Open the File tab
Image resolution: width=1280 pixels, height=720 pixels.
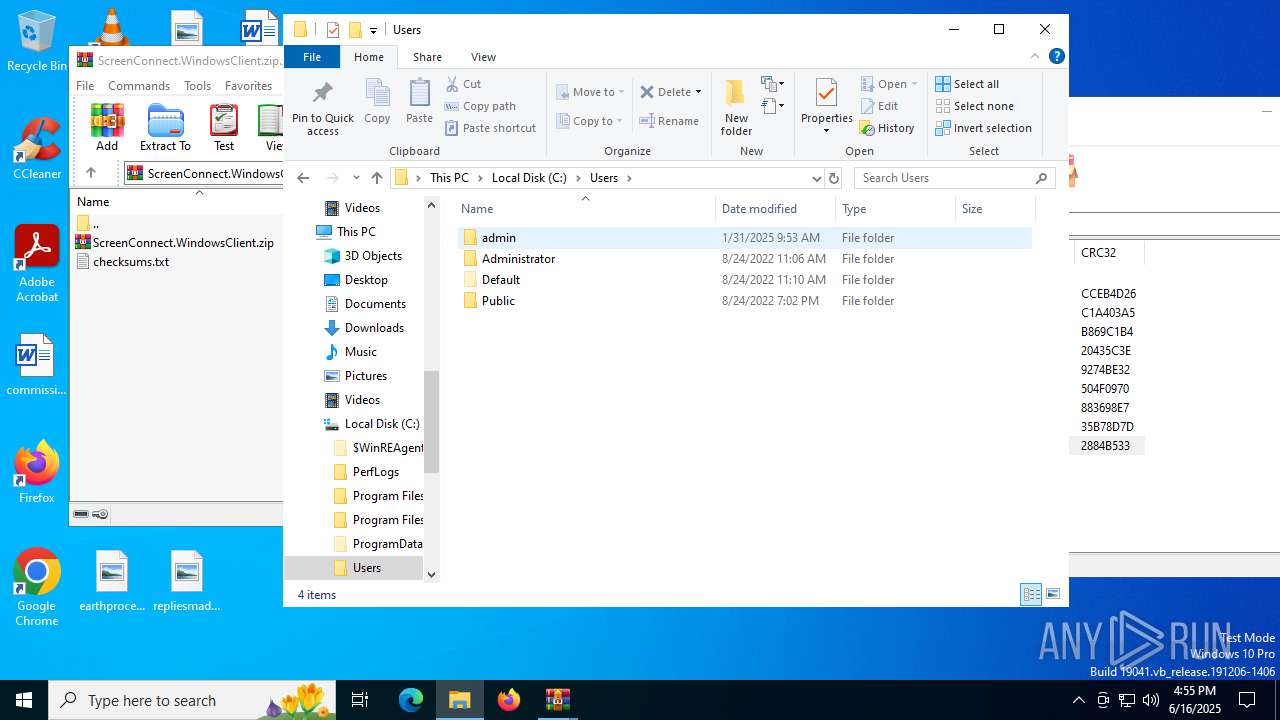[312, 57]
